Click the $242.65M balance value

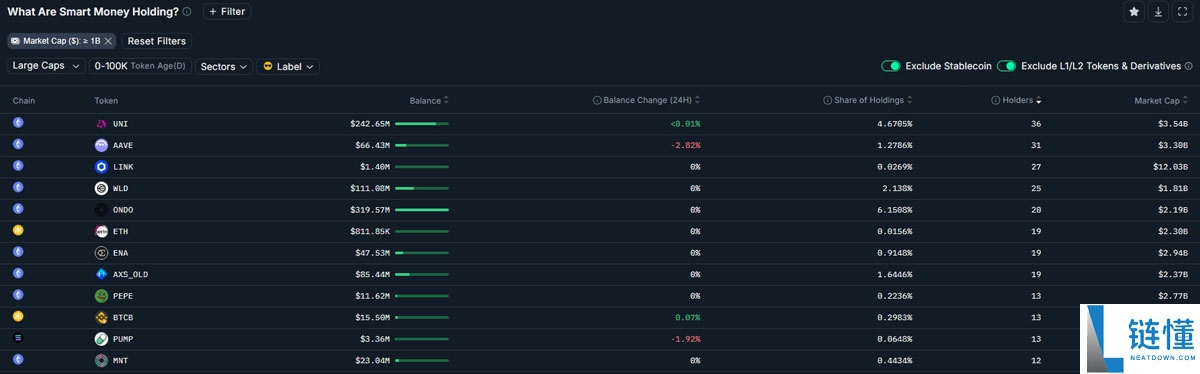[370, 124]
